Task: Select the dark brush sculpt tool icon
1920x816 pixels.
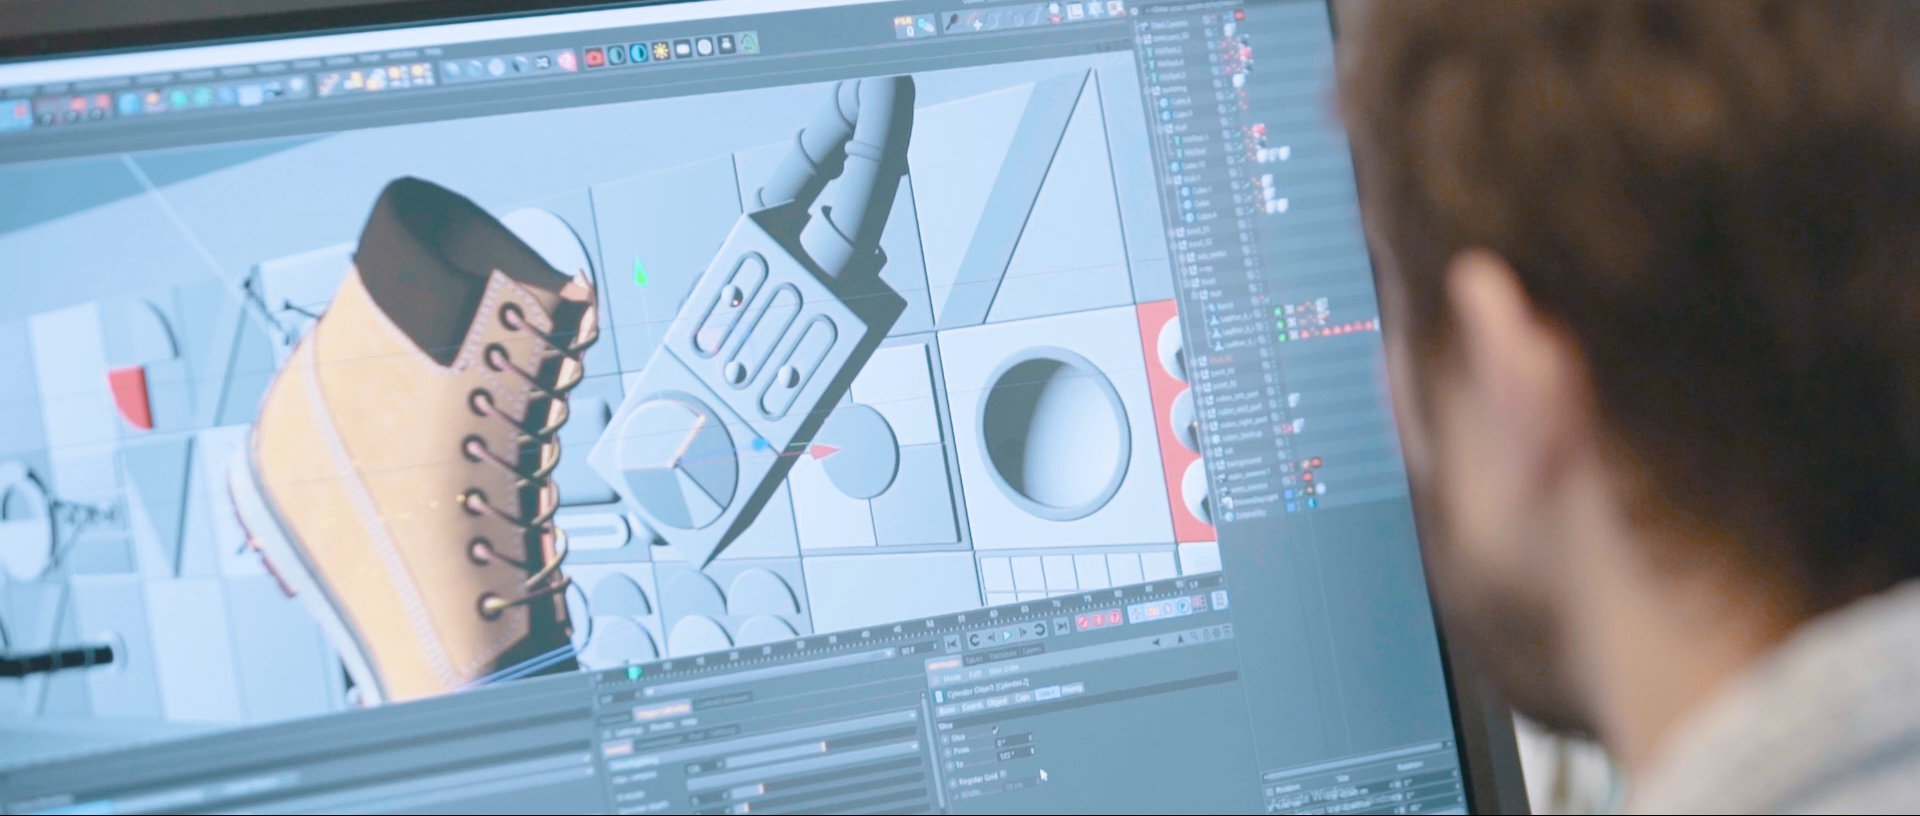Action: 951,22
